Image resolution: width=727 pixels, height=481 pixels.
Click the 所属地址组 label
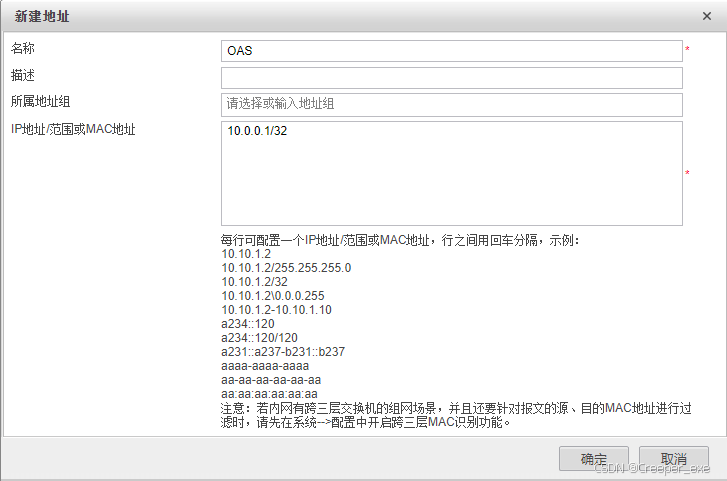(x=40, y=102)
